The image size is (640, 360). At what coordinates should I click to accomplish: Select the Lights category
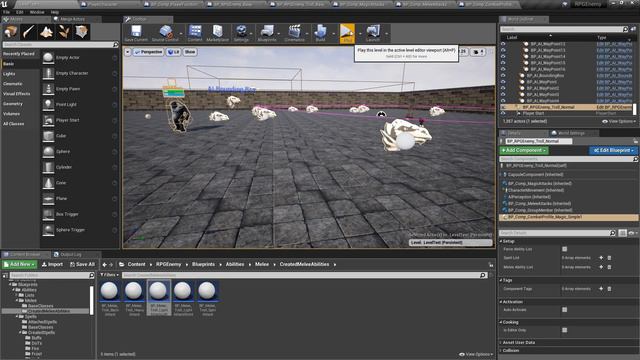pyautogui.click(x=9, y=74)
